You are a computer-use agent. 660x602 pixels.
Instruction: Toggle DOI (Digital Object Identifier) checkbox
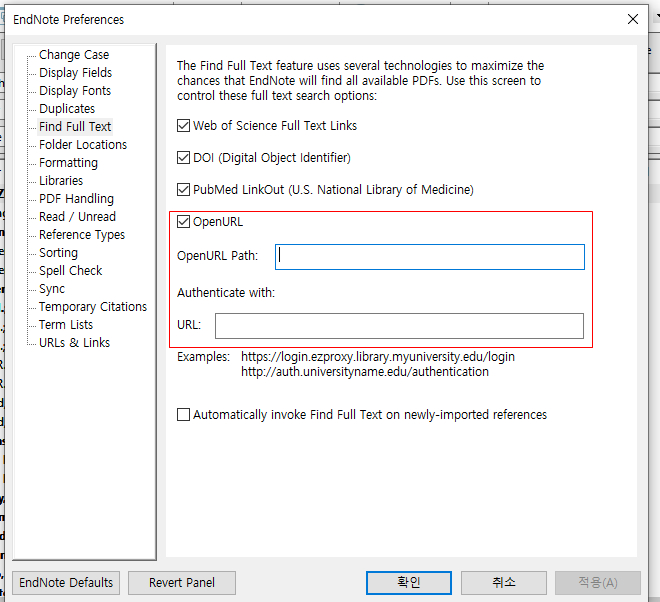[184, 157]
